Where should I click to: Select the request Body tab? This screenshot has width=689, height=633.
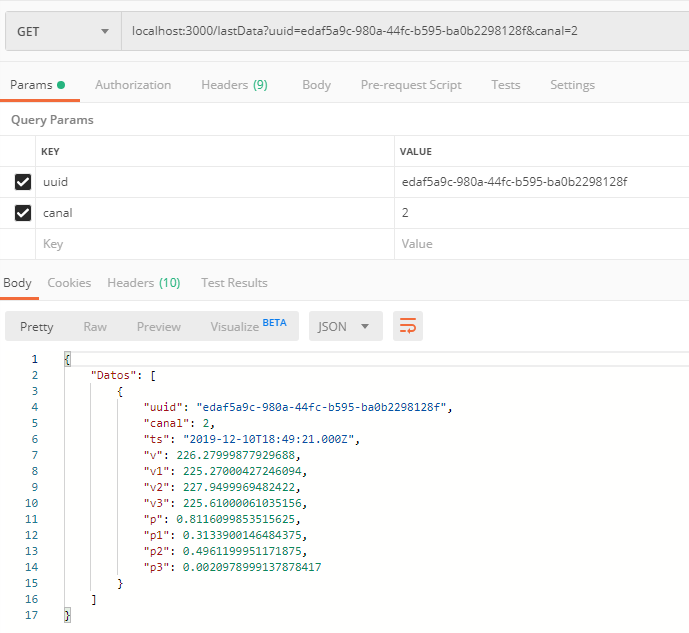point(316,85)
